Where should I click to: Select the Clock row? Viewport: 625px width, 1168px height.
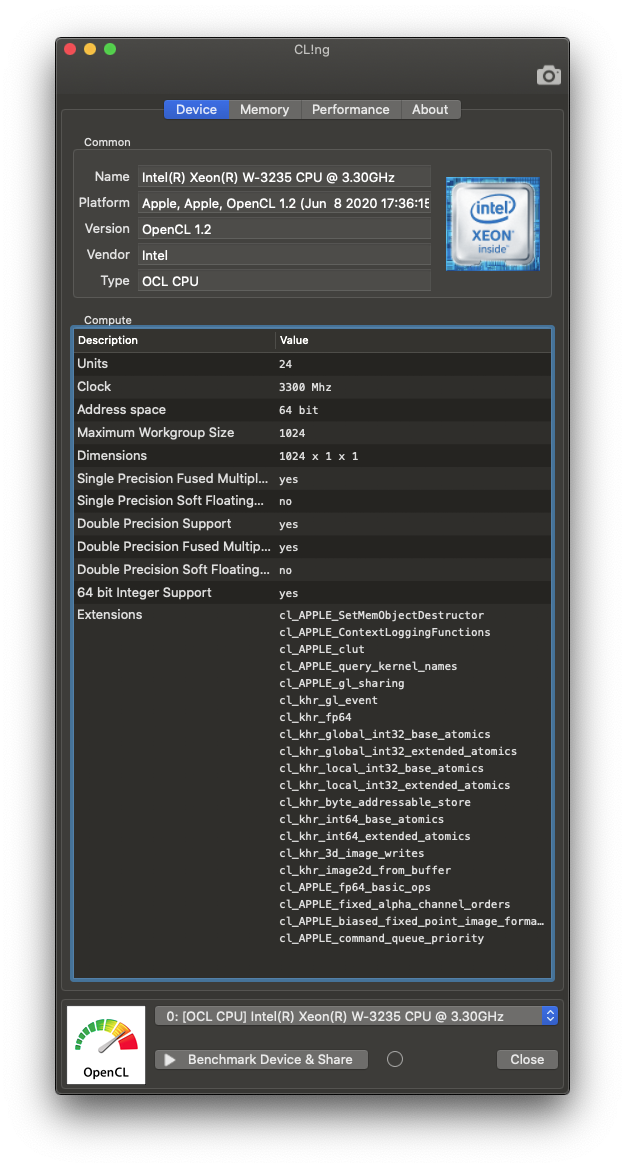(x=313, y=387)
